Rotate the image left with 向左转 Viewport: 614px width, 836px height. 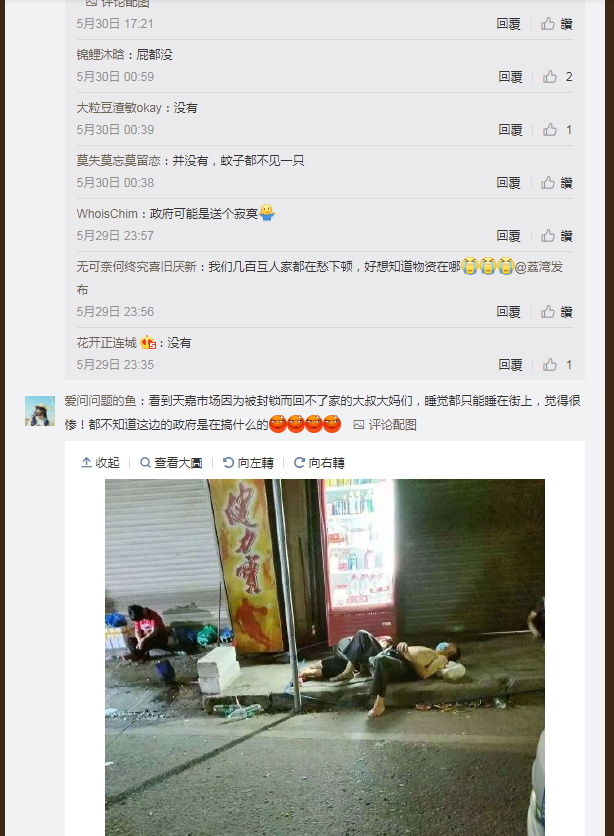pyautogui.click(x=248, y=463)
